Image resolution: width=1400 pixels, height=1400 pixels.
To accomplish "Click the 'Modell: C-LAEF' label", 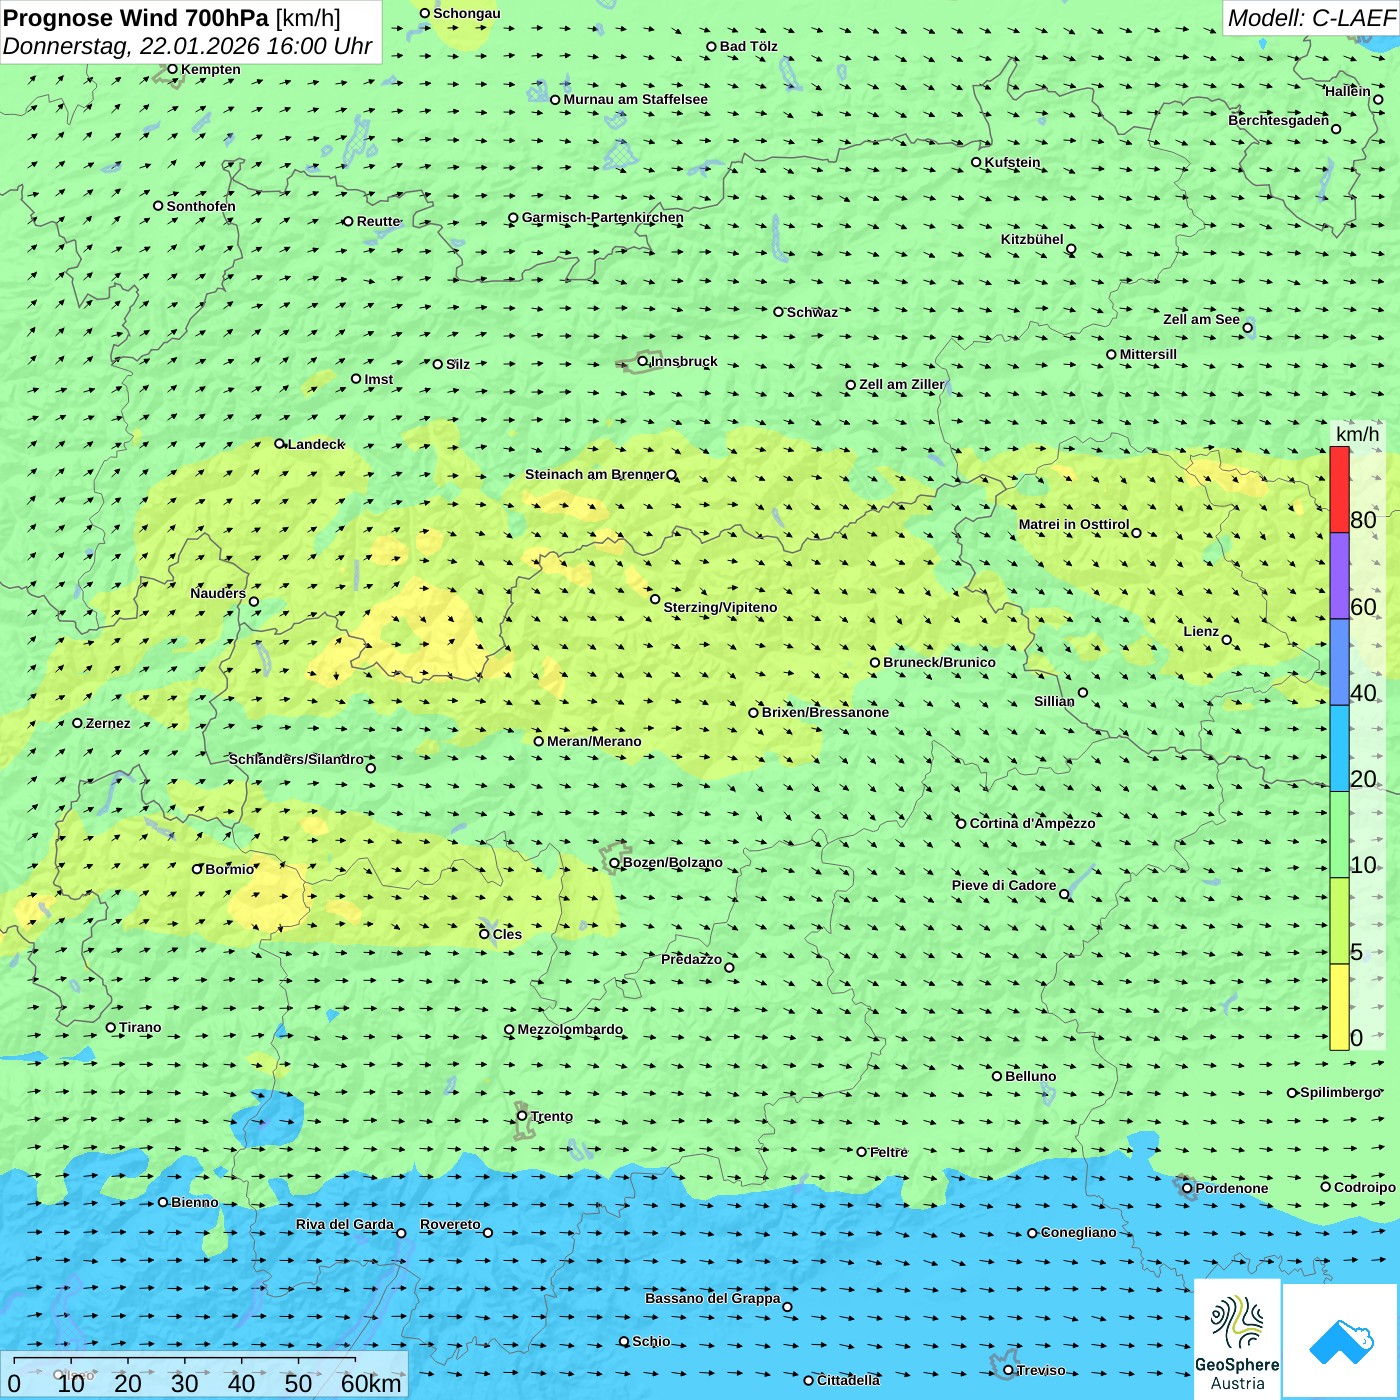I will click(x=1311, y=18).
